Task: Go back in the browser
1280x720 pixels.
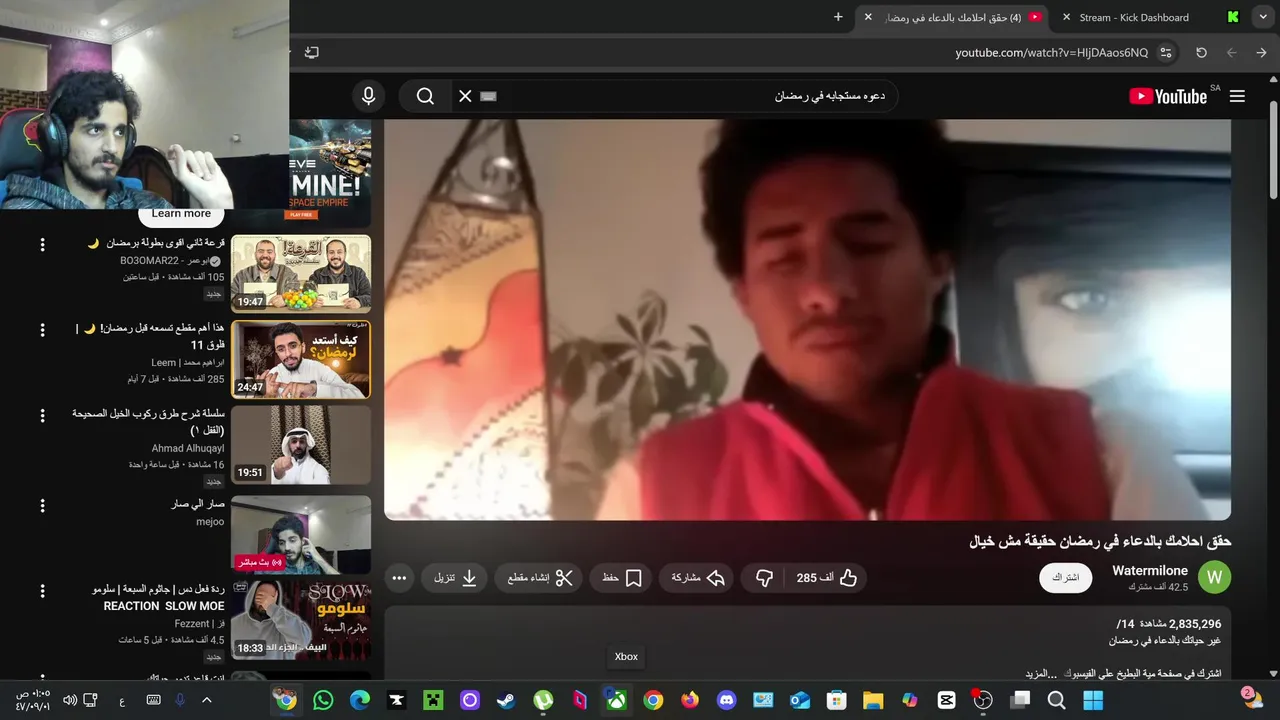Action: (1261, 52)
